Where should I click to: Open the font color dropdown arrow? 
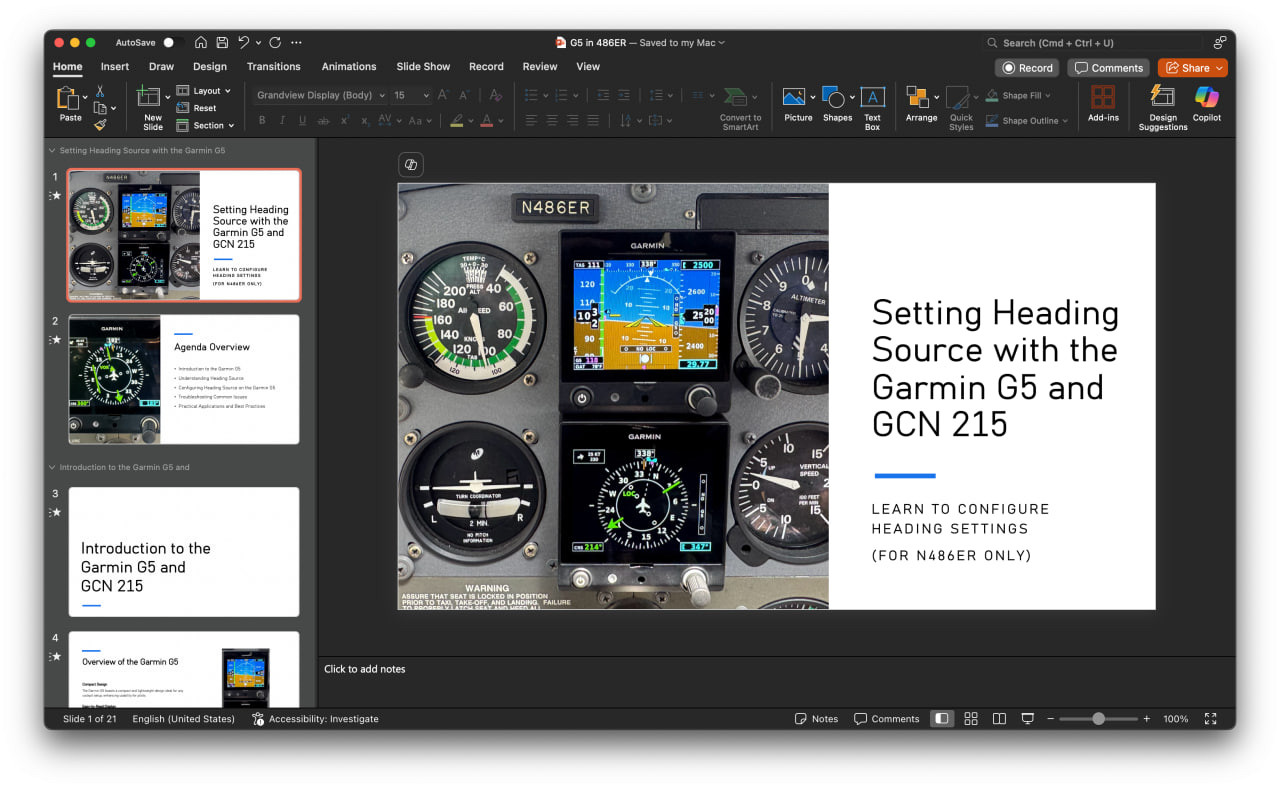pyautogui.click(x=499, y=121)
